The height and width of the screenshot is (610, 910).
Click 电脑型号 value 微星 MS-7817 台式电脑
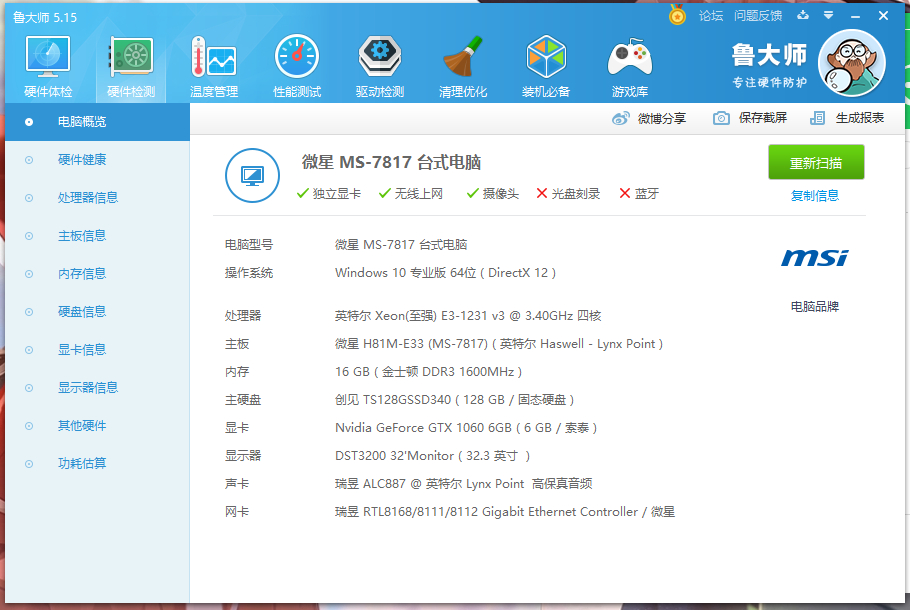coord(401,245)
